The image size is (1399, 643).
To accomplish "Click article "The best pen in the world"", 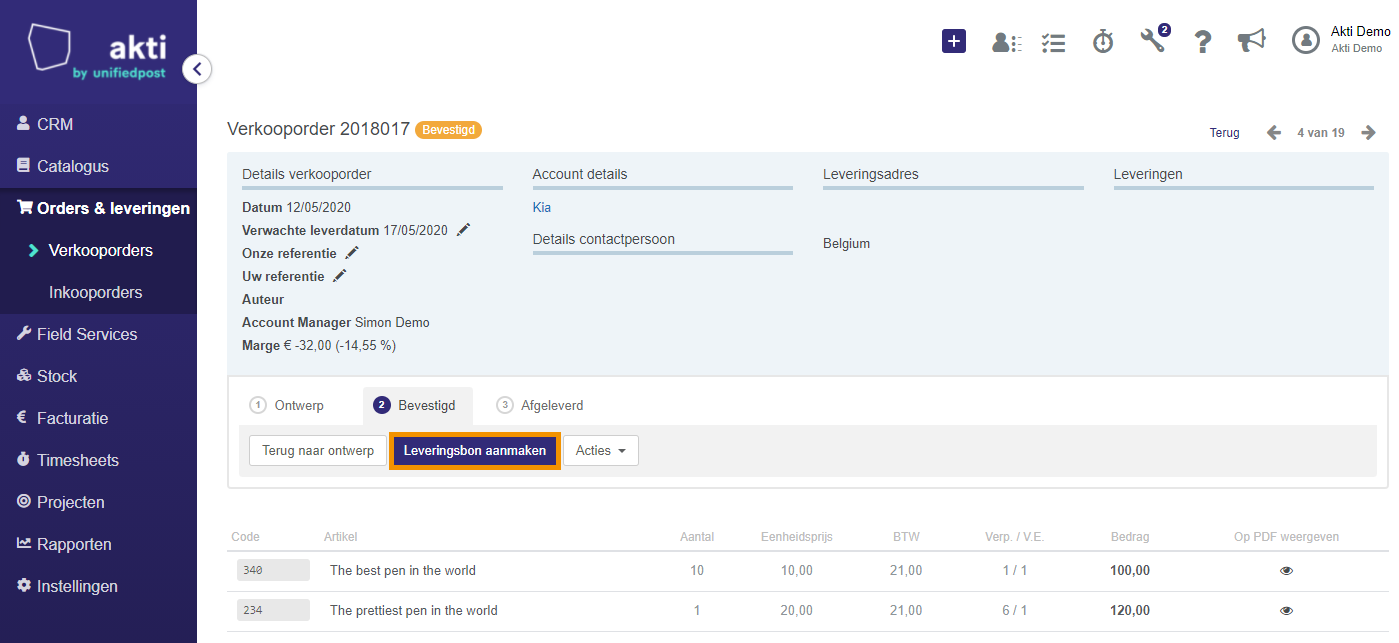I will pos(403,571).
